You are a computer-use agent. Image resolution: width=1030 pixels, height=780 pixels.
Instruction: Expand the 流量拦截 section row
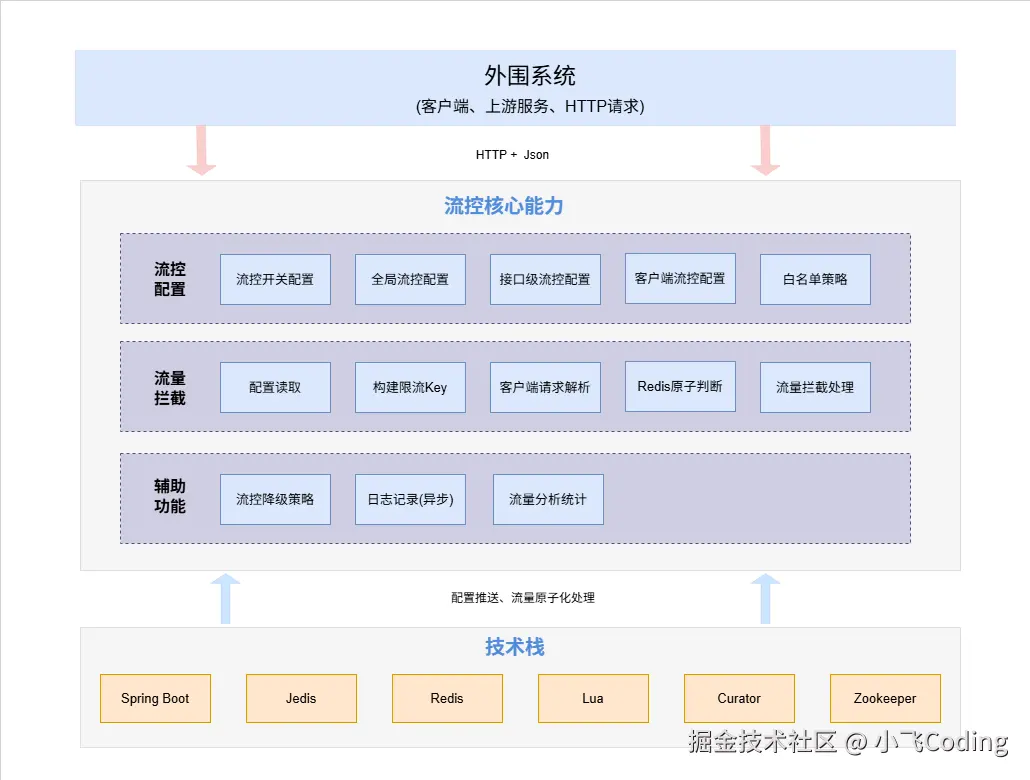166,387
